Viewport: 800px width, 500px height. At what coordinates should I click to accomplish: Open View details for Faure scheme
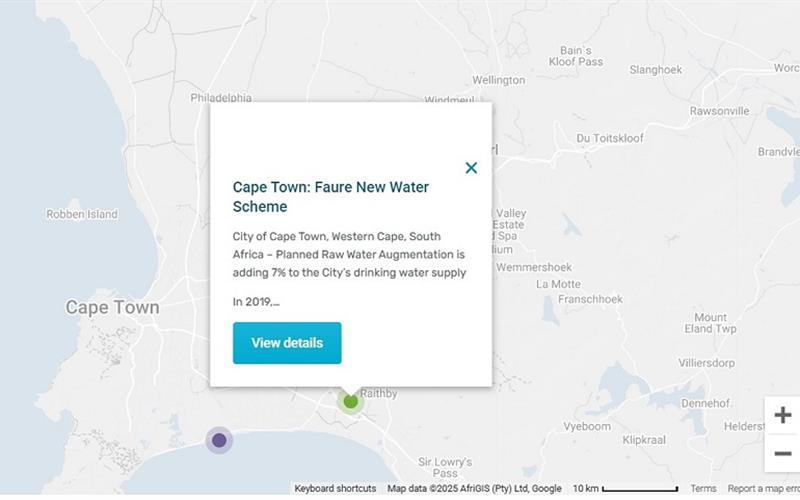tap(287, 343)
